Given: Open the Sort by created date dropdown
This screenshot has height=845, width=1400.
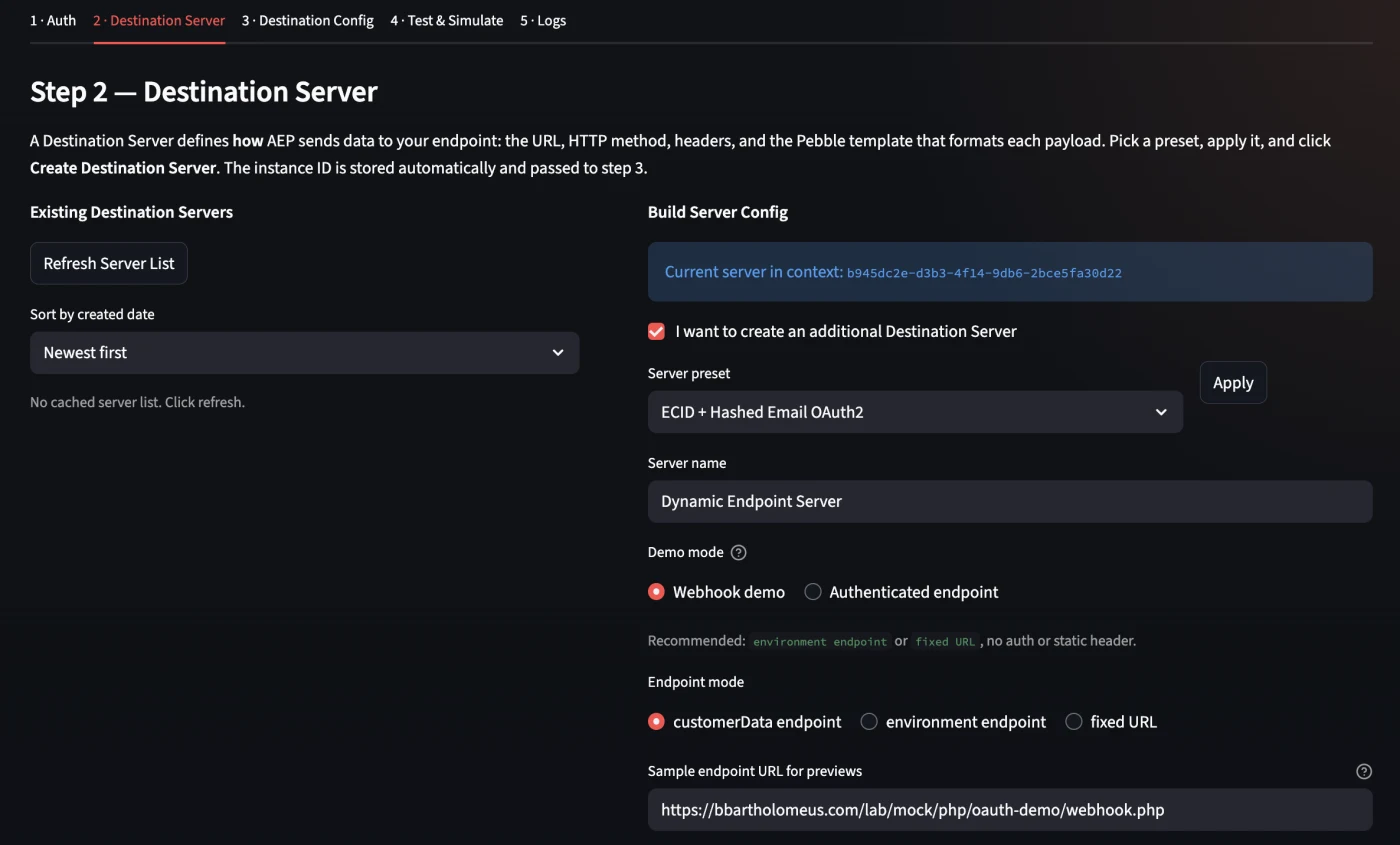Looking at the screenshot, I should pos(304,353).
